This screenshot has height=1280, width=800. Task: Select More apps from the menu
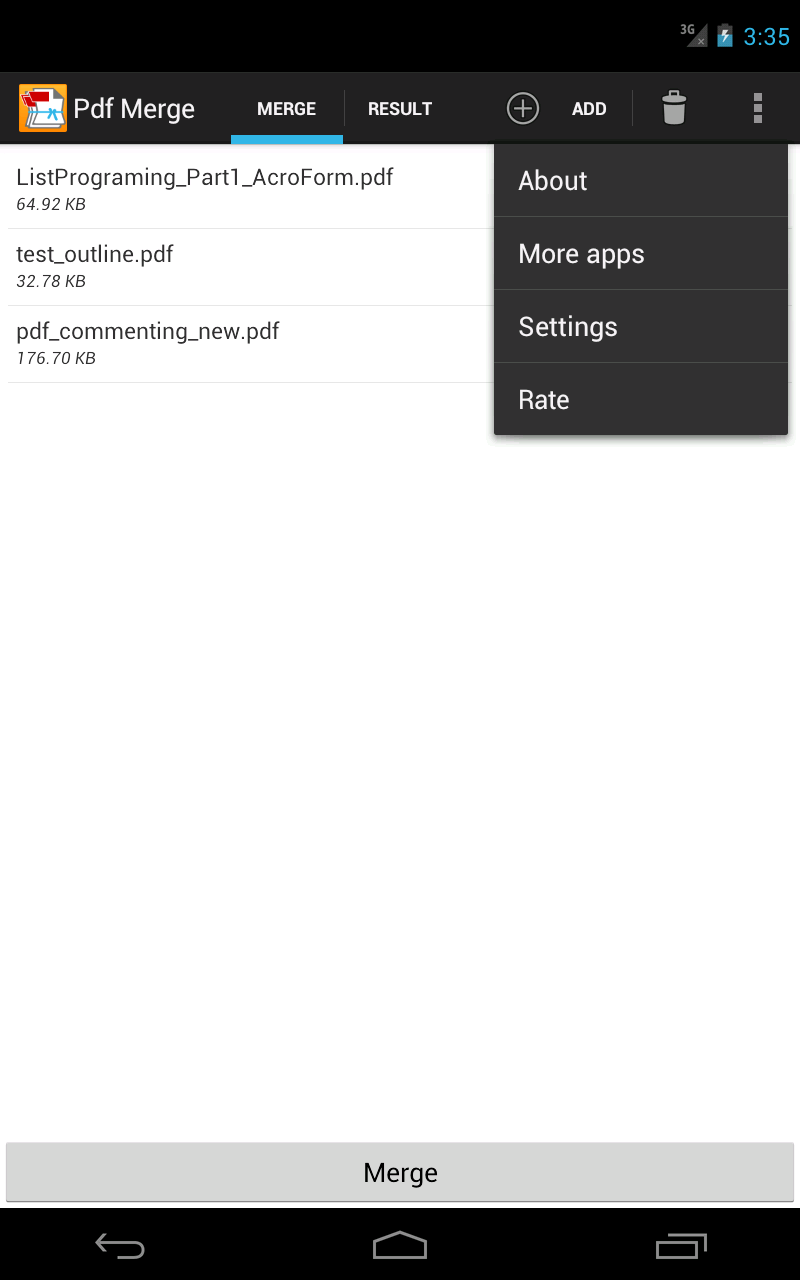coord(581,254)
